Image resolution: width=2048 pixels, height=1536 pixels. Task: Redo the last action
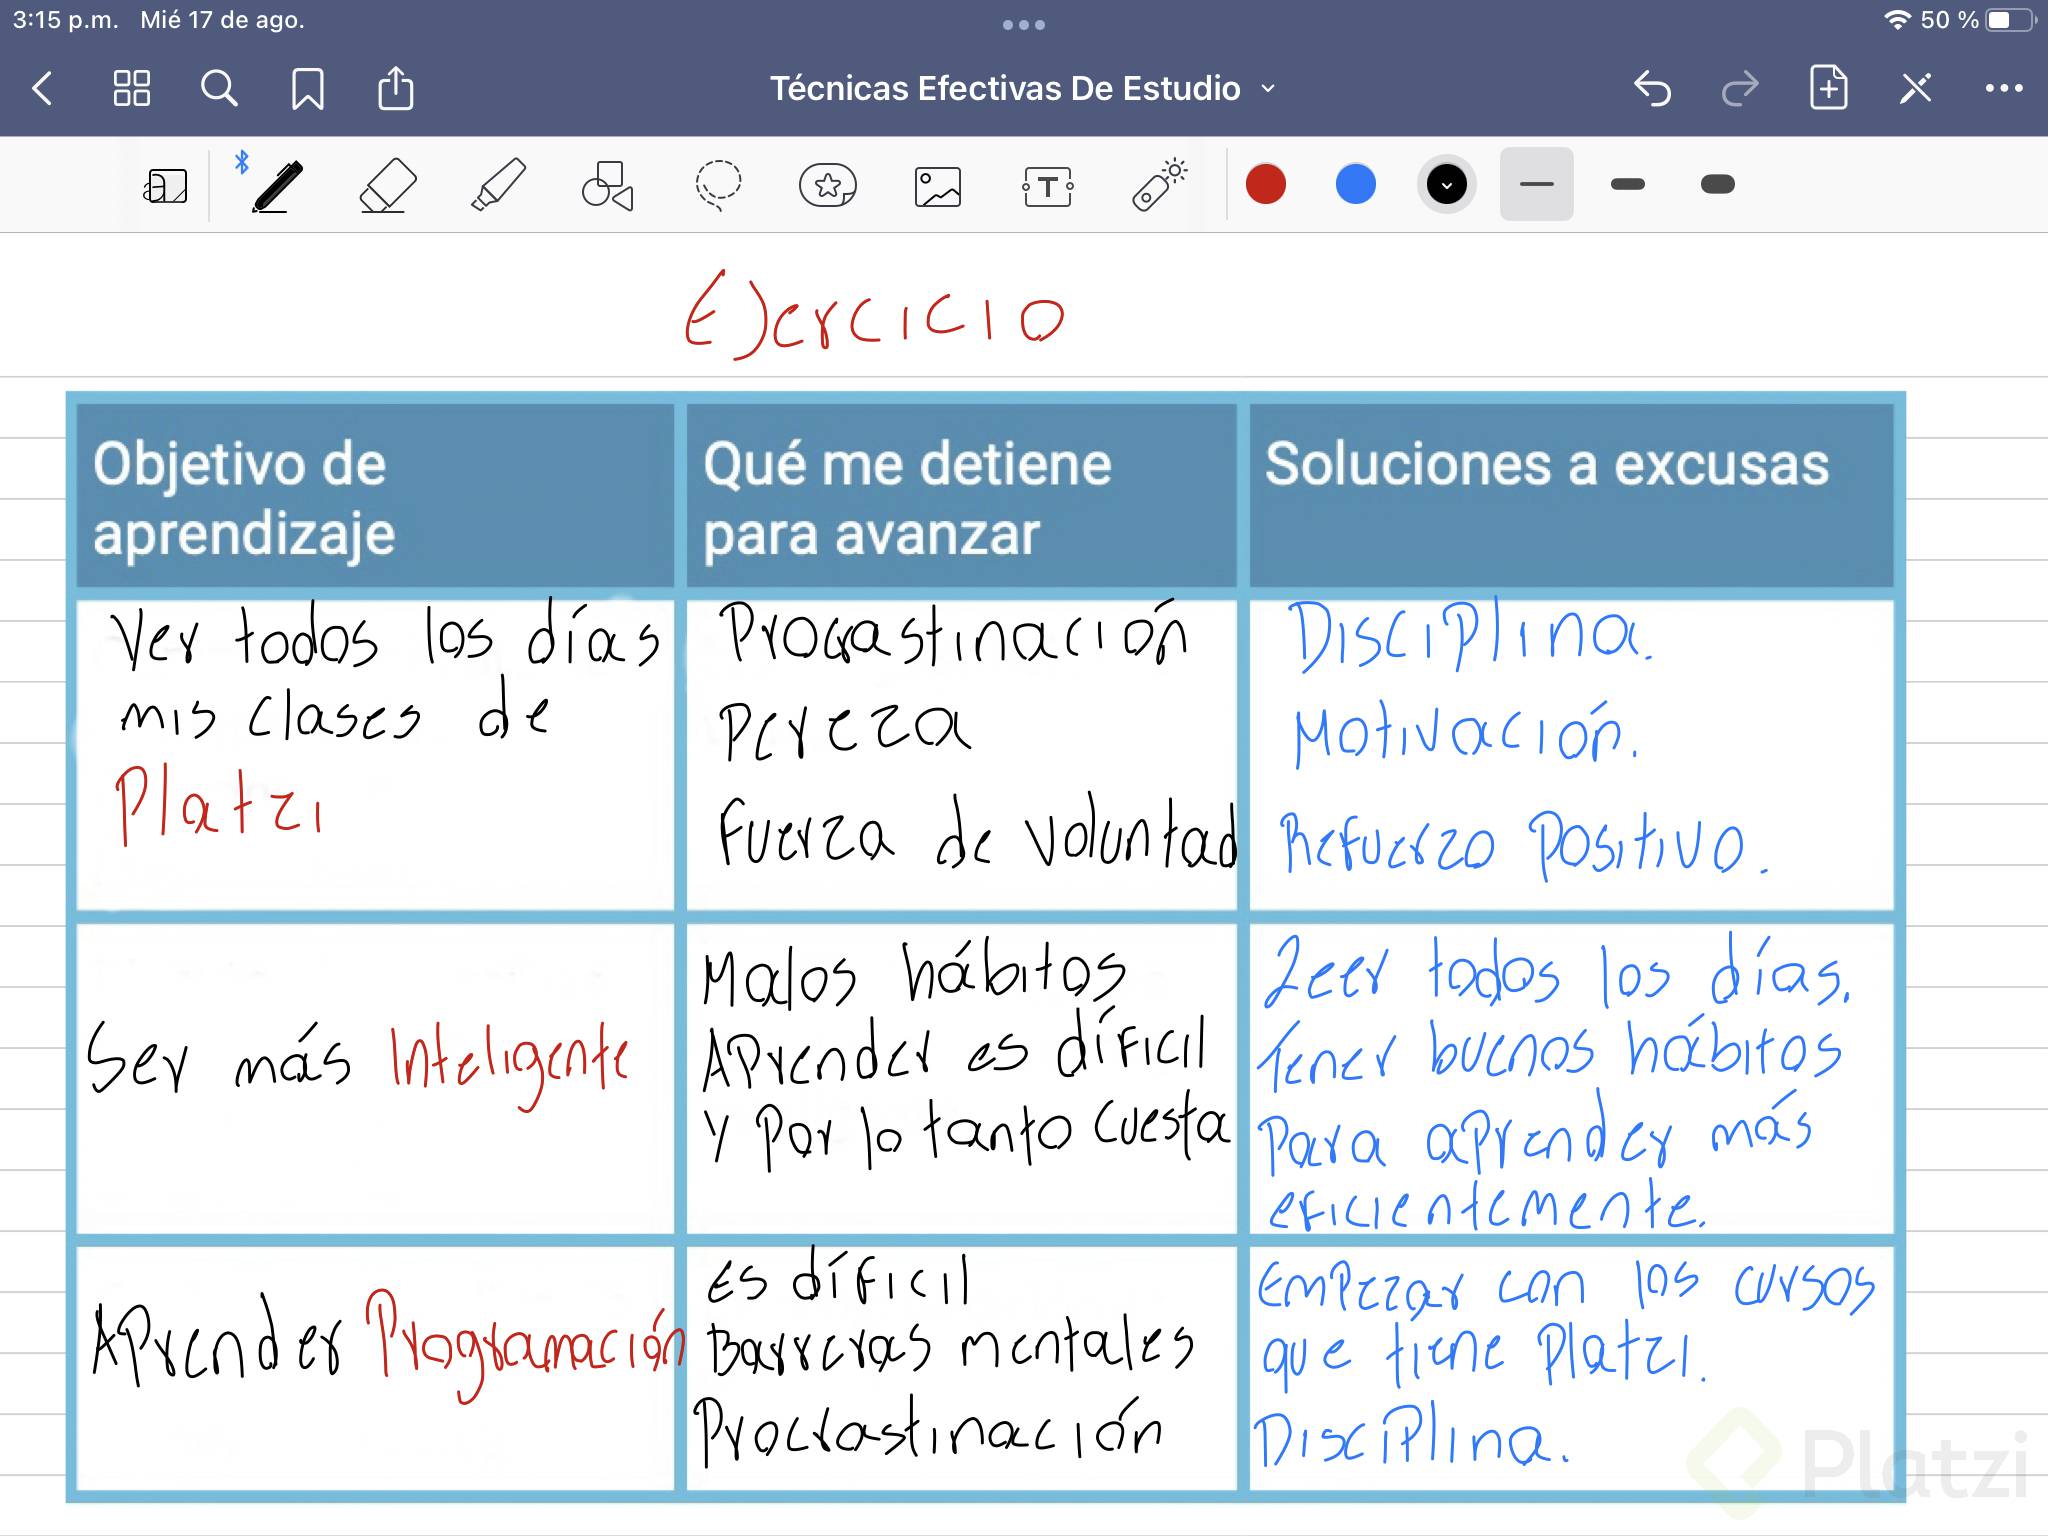click(x=1740, y=89)
